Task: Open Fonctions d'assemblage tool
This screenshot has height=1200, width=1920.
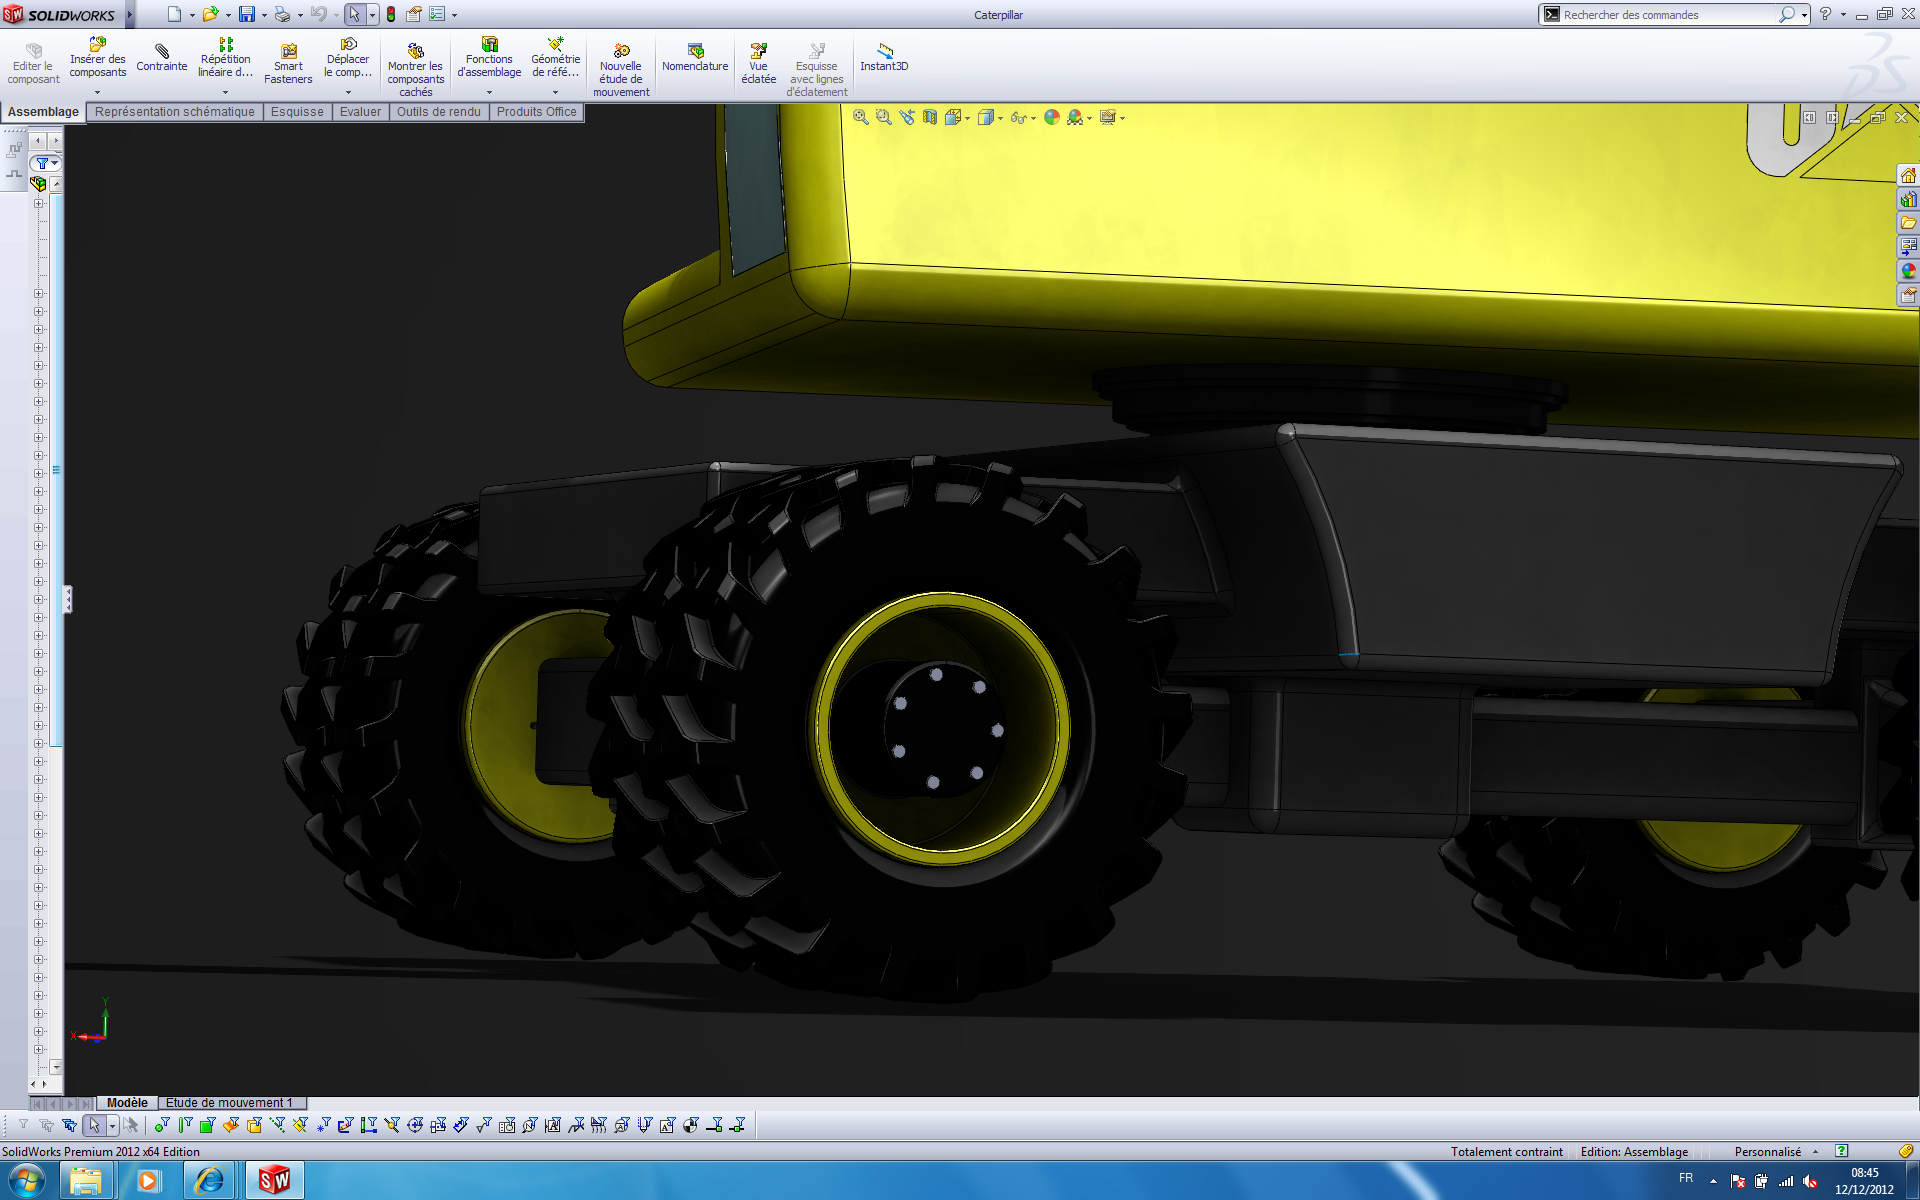Action: (x=489, y=58)
